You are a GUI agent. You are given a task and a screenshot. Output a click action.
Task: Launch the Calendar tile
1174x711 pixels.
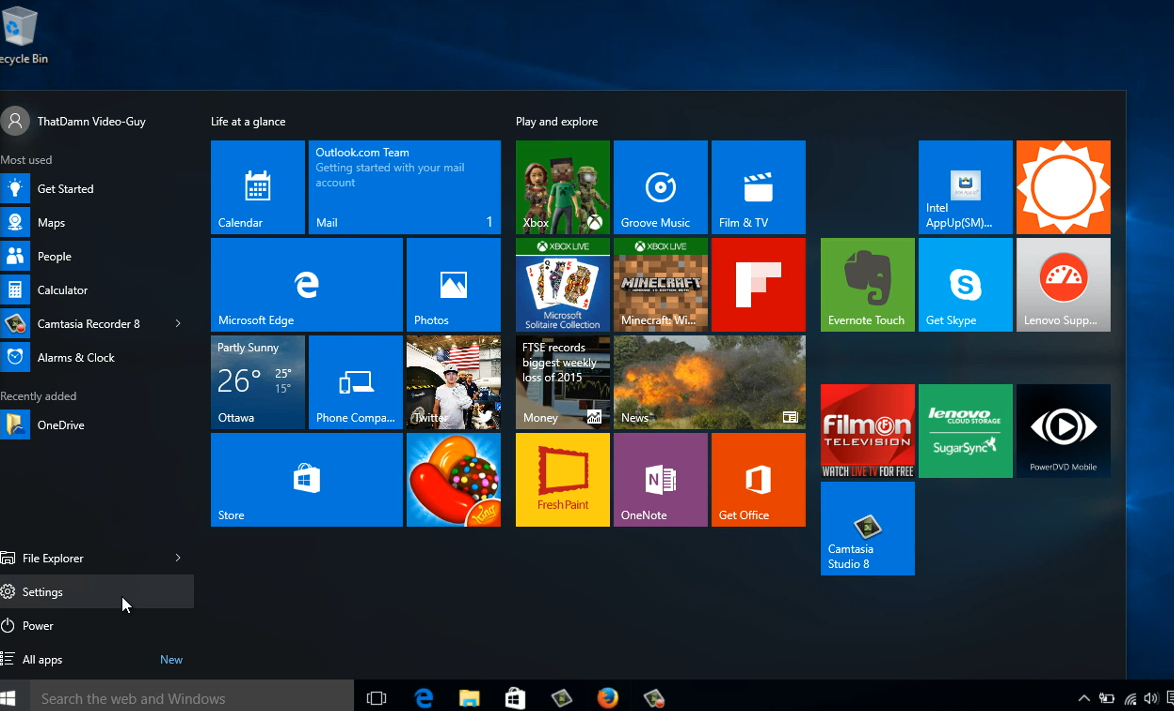click(258, 187)
